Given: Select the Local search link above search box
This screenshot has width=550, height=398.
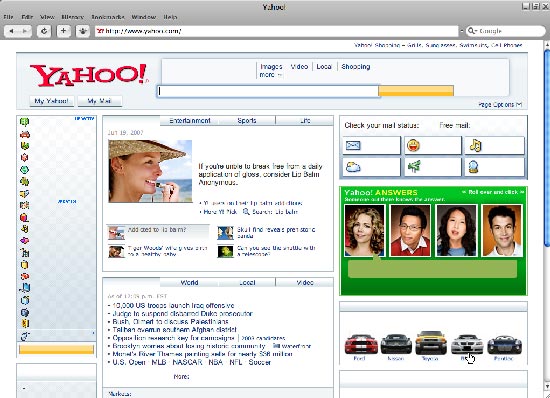Looking at the screenshot, I should [324, 67].
